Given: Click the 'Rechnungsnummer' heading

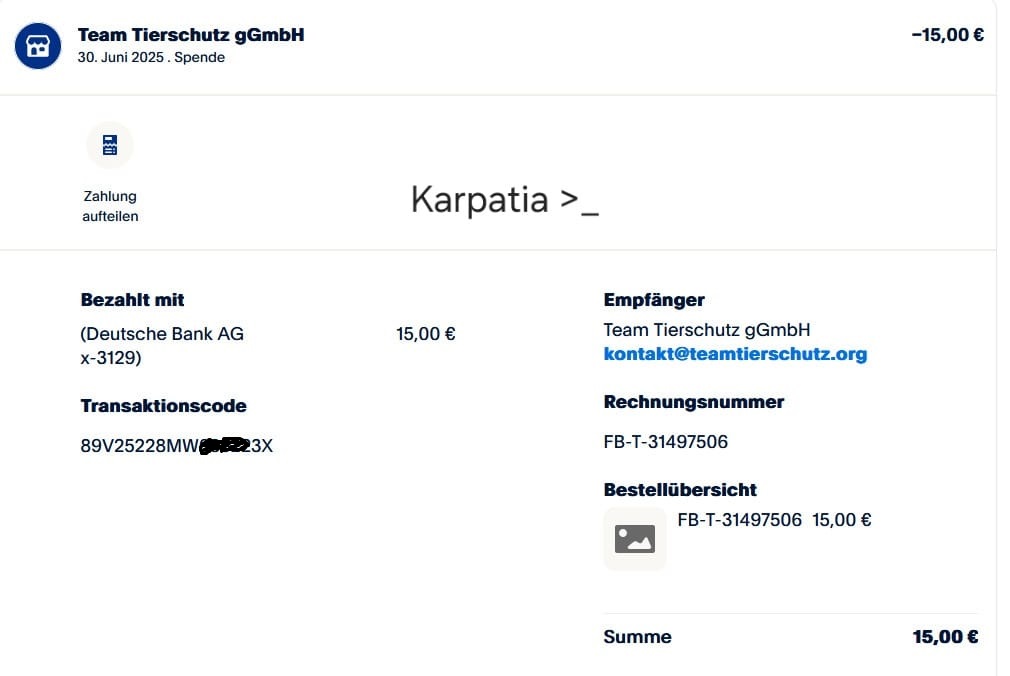Looking at the screenshot, I should [694, 402].
